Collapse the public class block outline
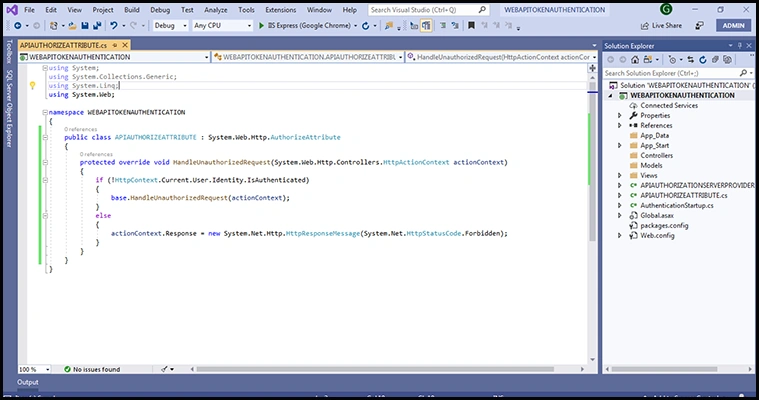Image resolution: width=759 pixels, height=400 pixels. [x=45, y=138]
